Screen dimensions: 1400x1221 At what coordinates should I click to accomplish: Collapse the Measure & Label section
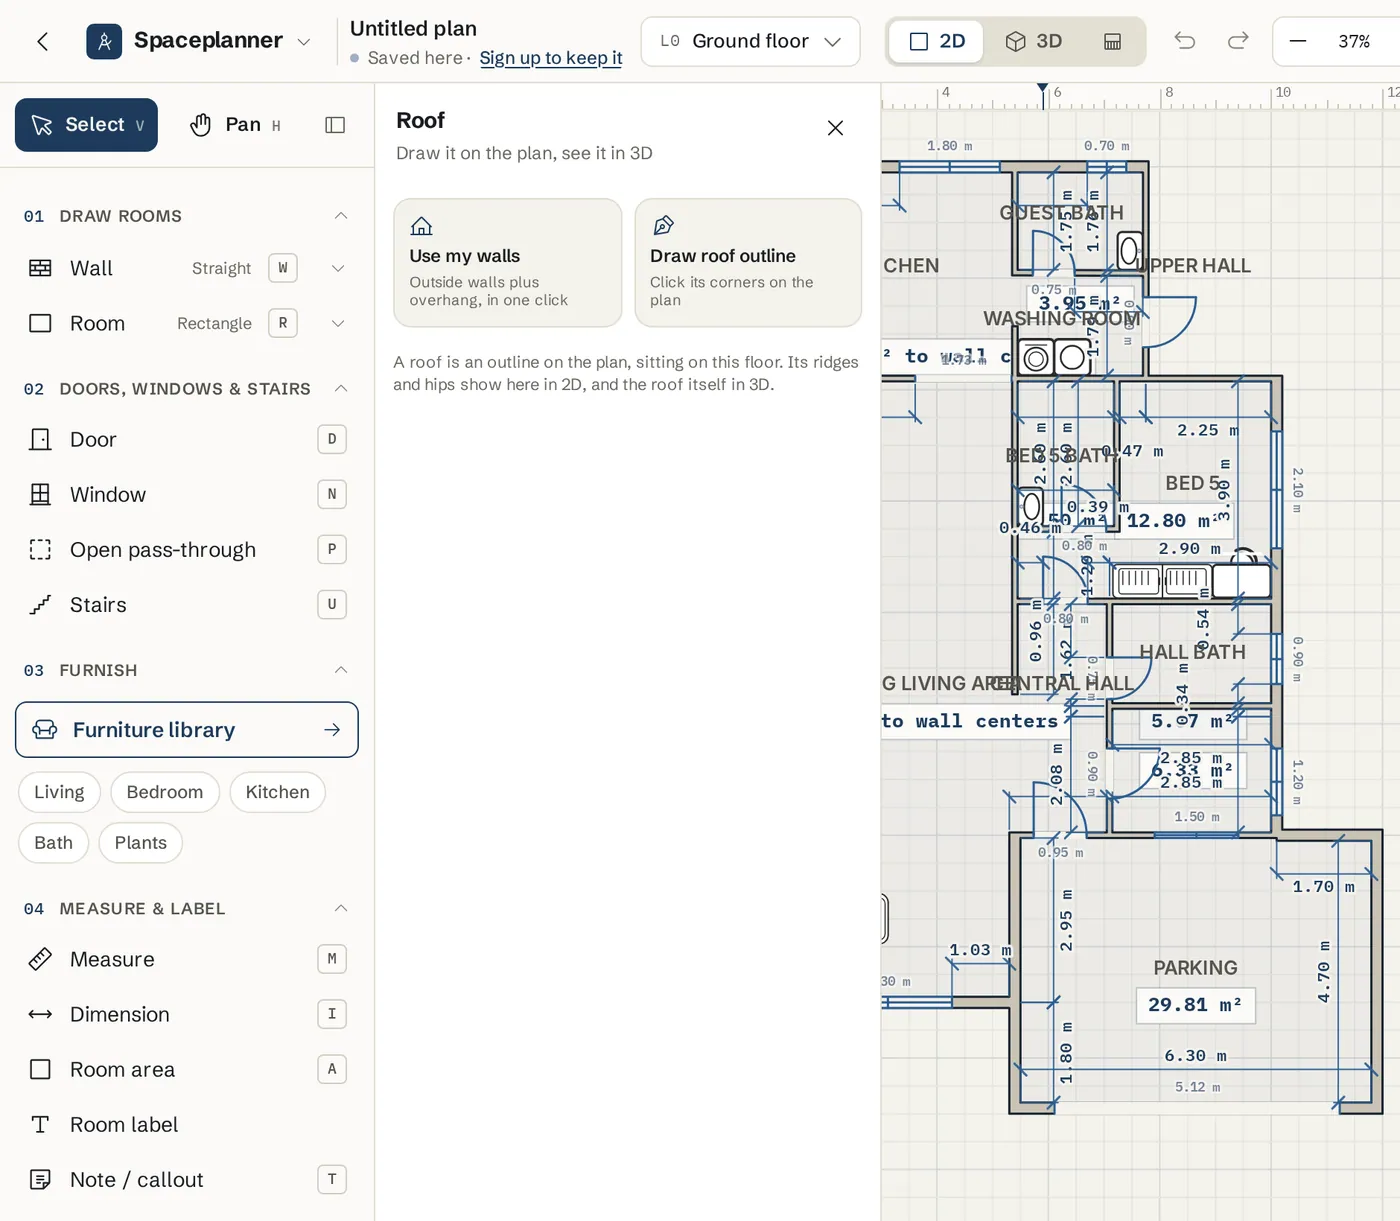click(341, 908)
